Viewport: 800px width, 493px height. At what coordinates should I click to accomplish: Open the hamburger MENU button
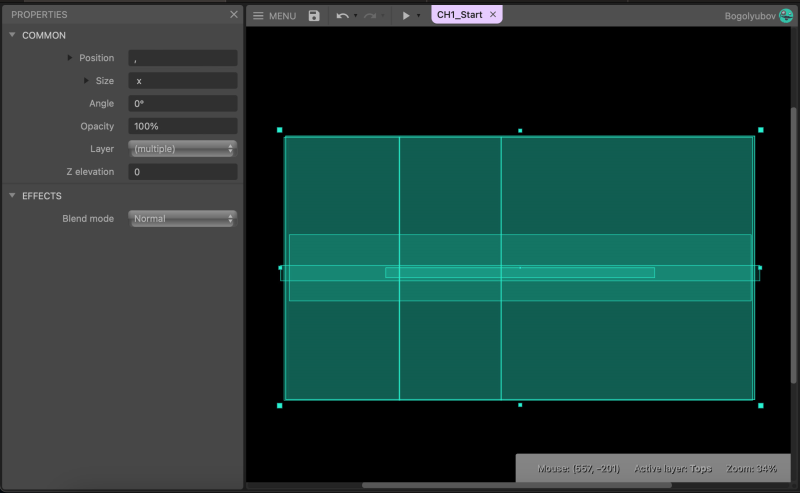click(x=274, y=16)
